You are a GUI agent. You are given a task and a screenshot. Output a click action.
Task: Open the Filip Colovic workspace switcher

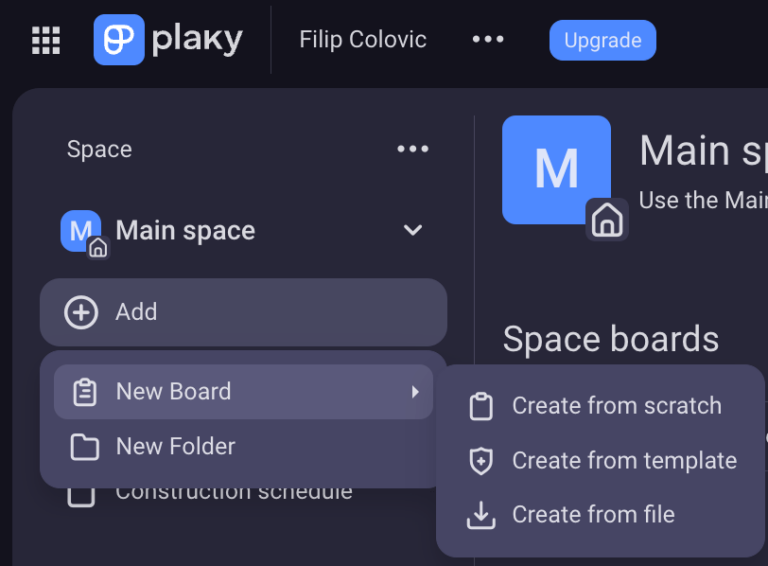(363, 40)
